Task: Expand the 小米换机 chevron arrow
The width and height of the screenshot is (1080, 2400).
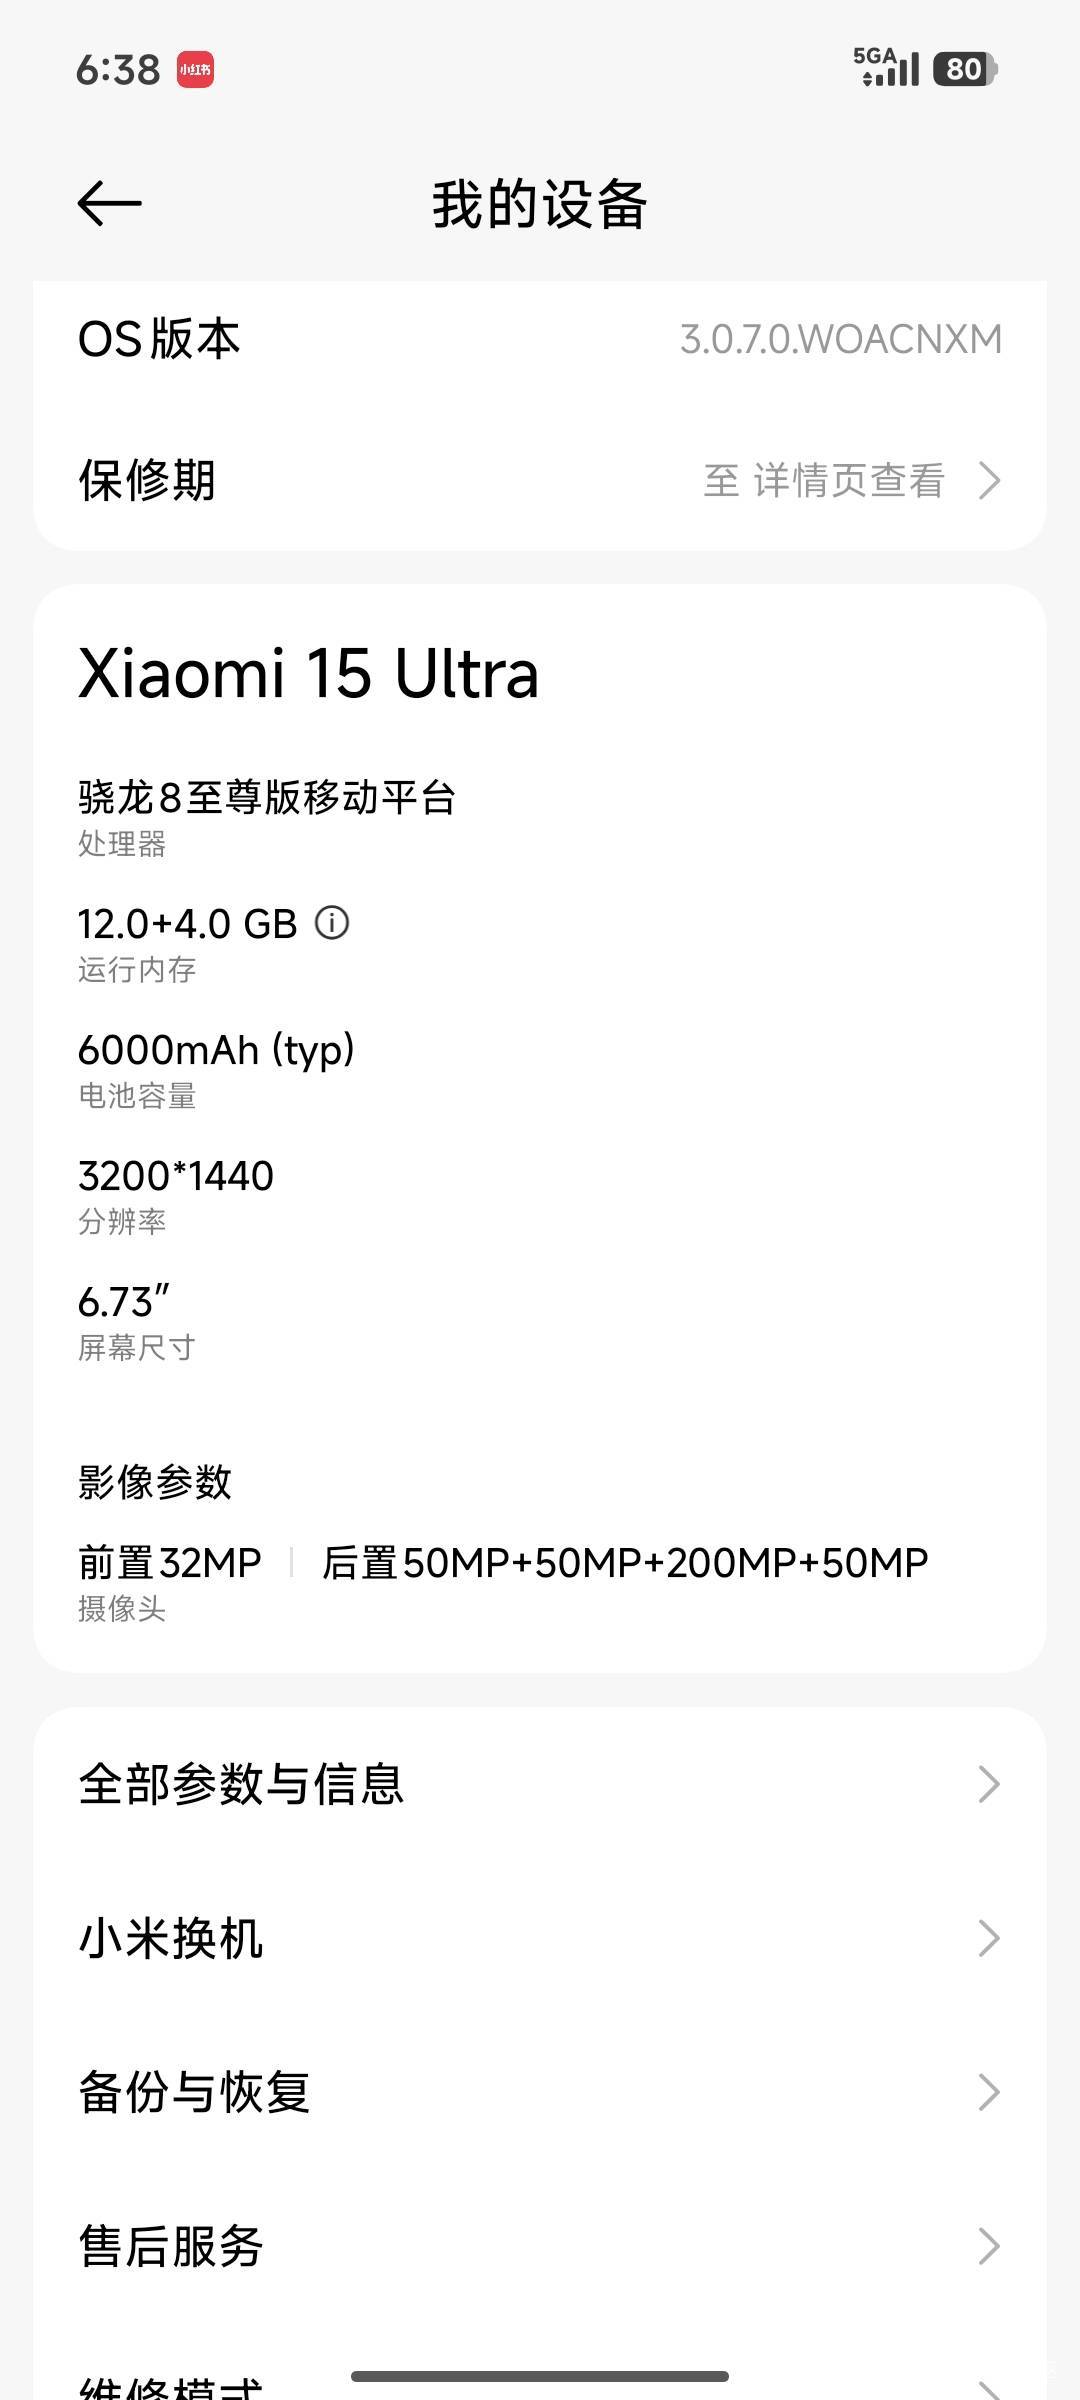Action: (989, 1938)
